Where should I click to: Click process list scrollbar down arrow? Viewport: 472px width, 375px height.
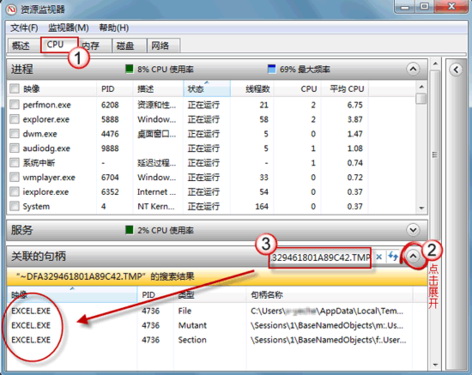(422, 208)
